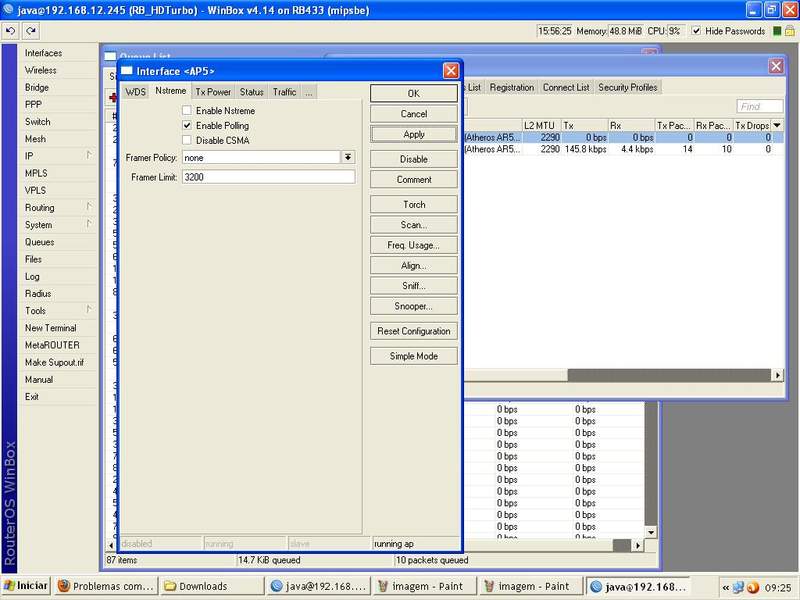This screenshot has width=800, height=600.
Task: Enable the Nstreme checkbox
Action: point(187,111)
